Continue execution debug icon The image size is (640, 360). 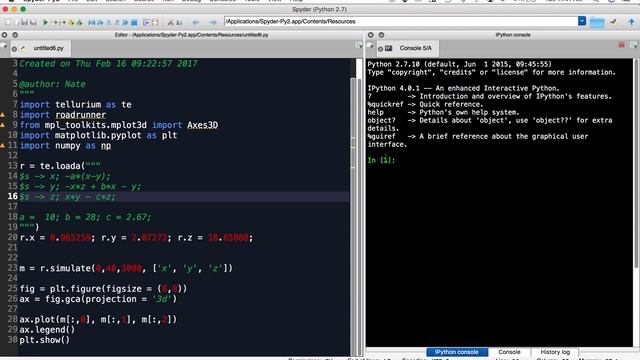coord(125,22)
